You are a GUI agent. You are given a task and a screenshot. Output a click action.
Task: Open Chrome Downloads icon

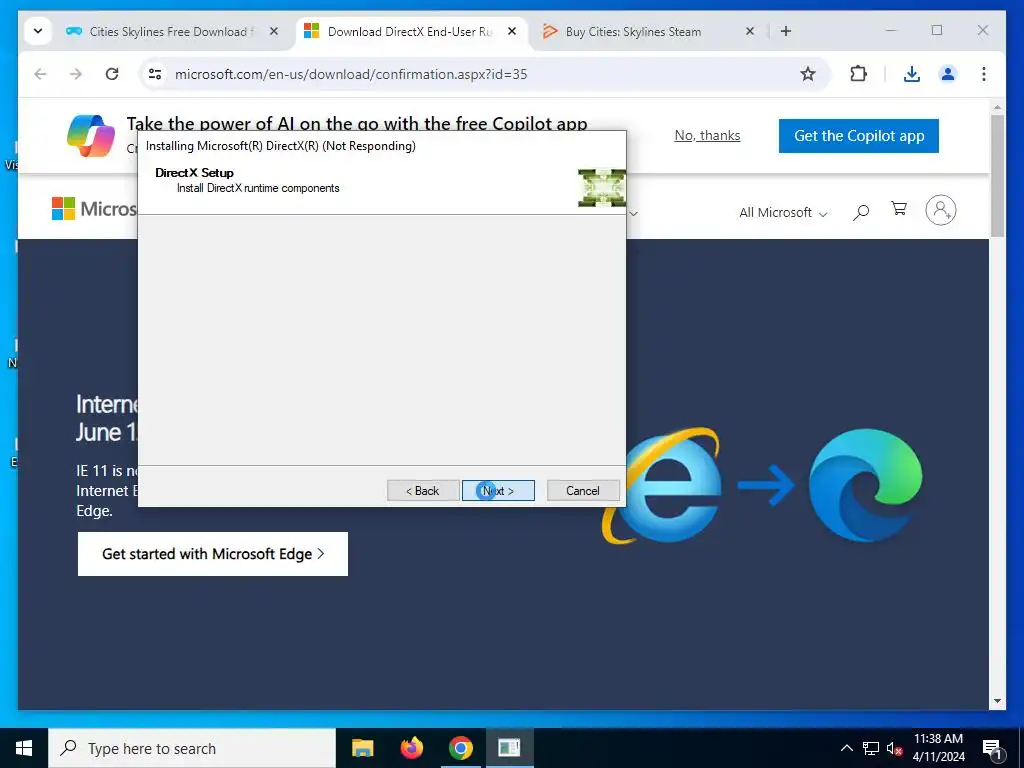click(x=912, y=74)
